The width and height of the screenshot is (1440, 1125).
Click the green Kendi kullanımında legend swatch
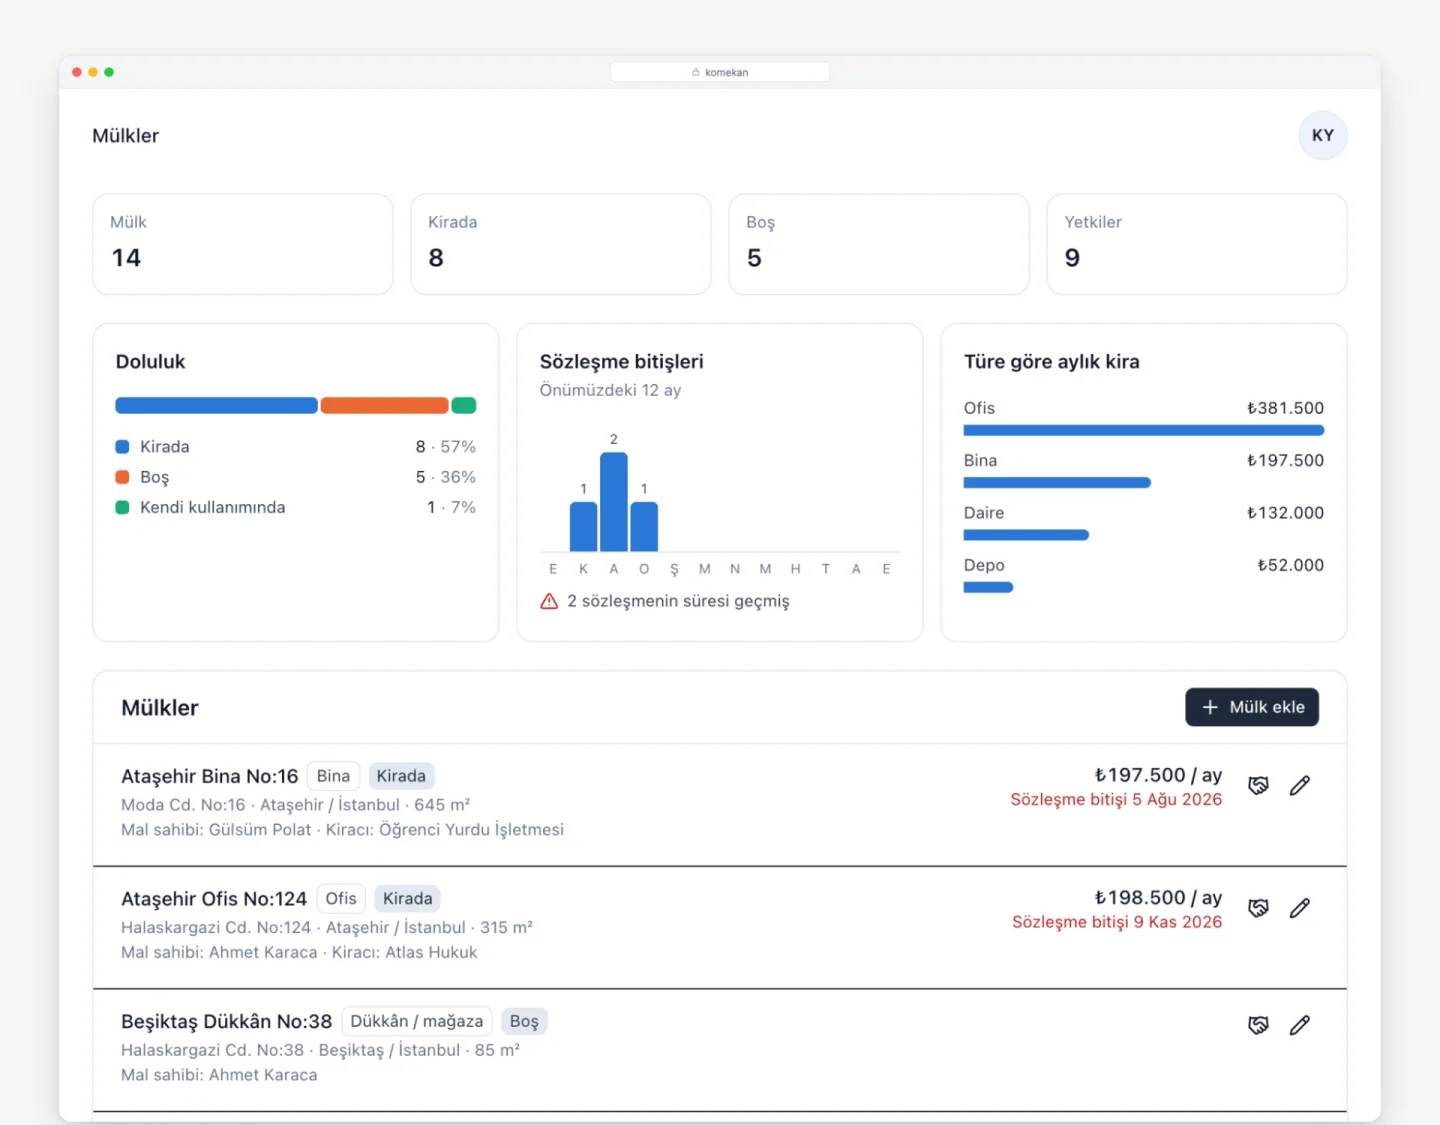[x=122, y=508]
